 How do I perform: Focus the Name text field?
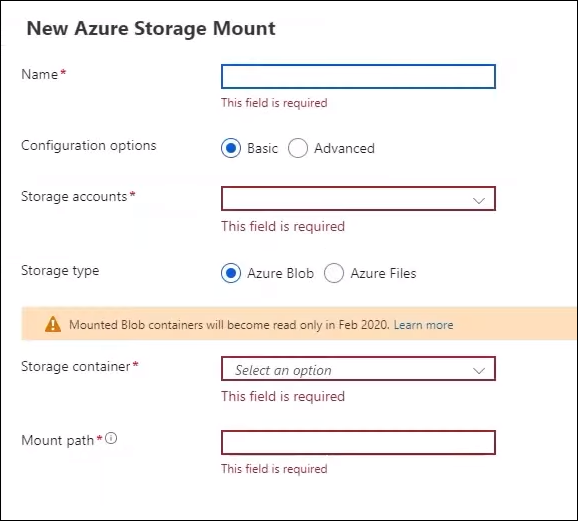[x=358, y=77]
